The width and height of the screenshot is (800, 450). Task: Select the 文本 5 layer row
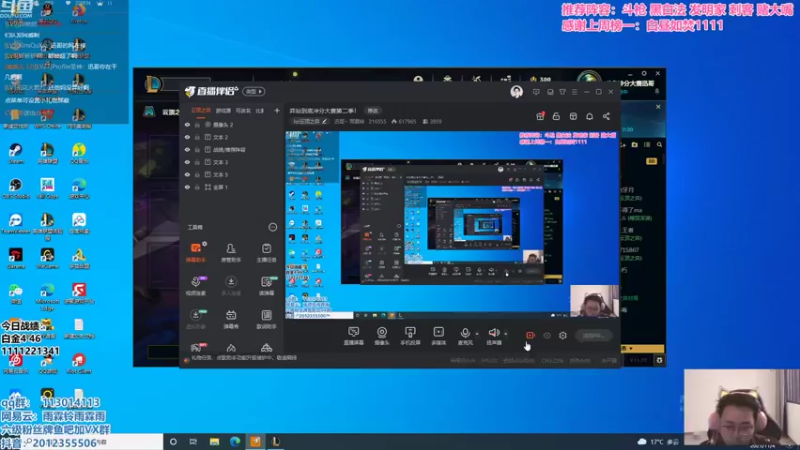coord(233,174)
